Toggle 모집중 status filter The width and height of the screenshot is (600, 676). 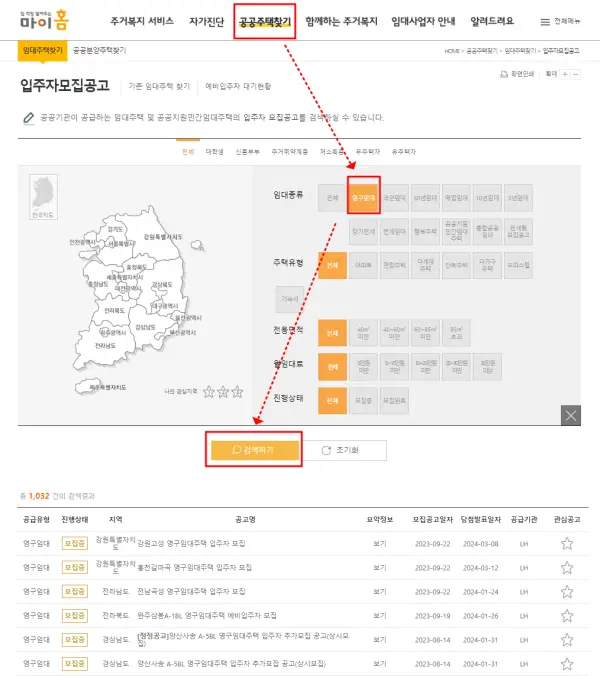(363, 401)
